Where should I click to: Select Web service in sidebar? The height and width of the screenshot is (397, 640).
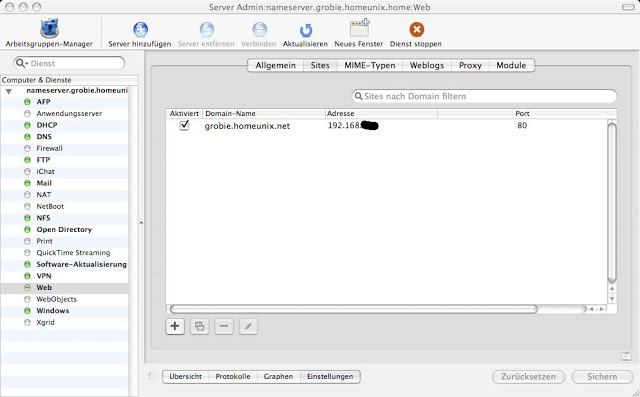pyautogui.click(x=44, y=288)
